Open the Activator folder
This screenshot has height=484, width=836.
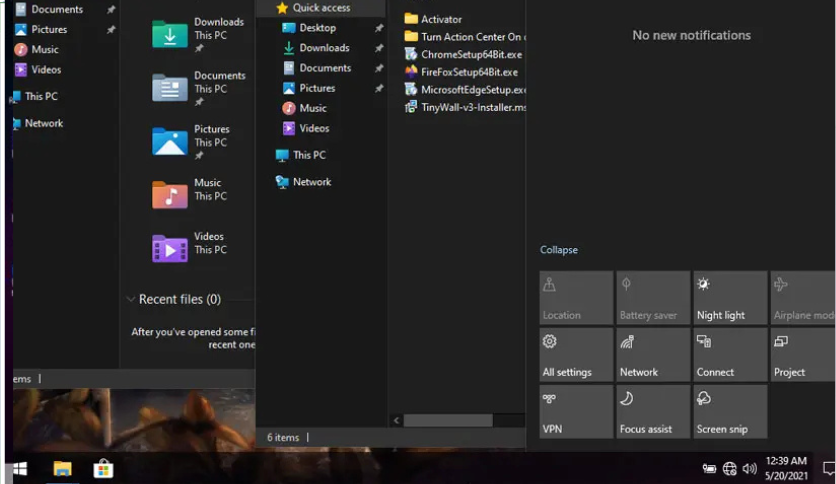[433, 19]
